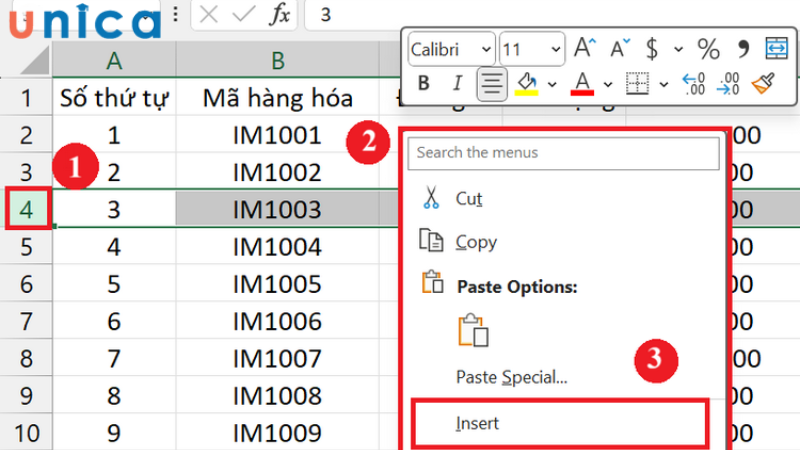This screenshot has width=800, height=450.
Task: Click cell IM1006
Action: click(x=278, y=321)
